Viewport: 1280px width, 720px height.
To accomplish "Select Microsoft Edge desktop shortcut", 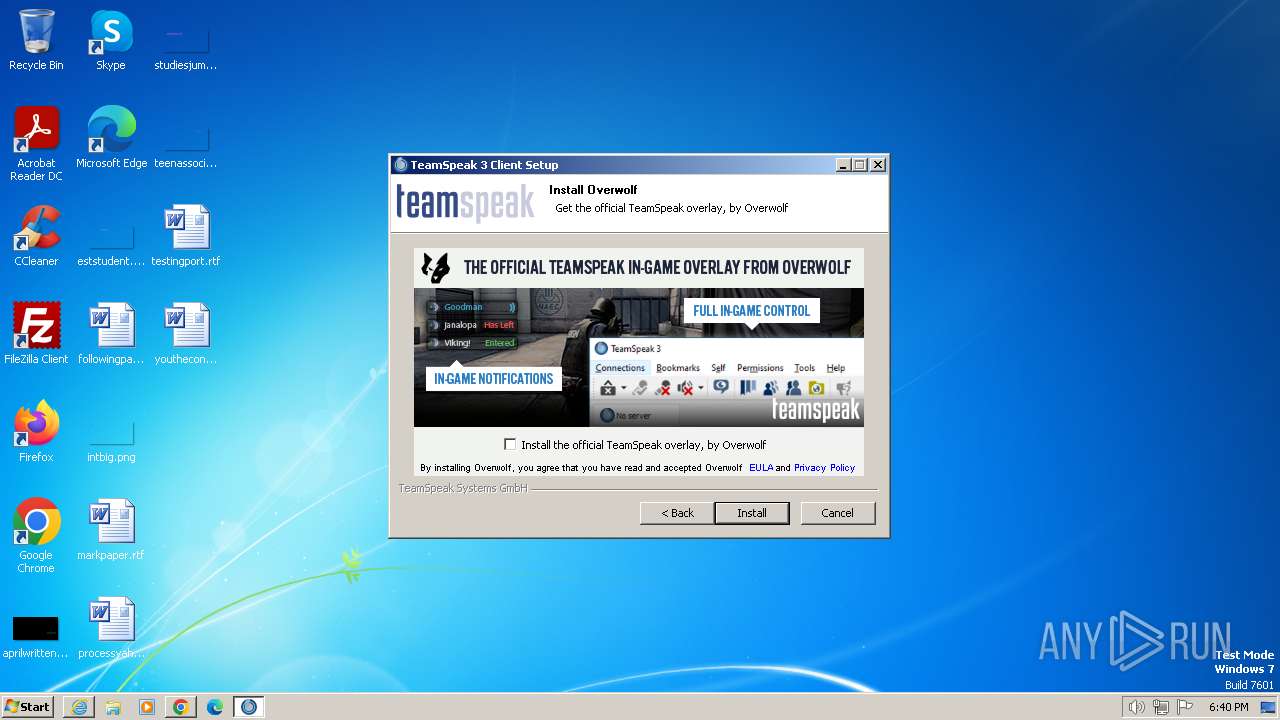I will coord(111,138).
